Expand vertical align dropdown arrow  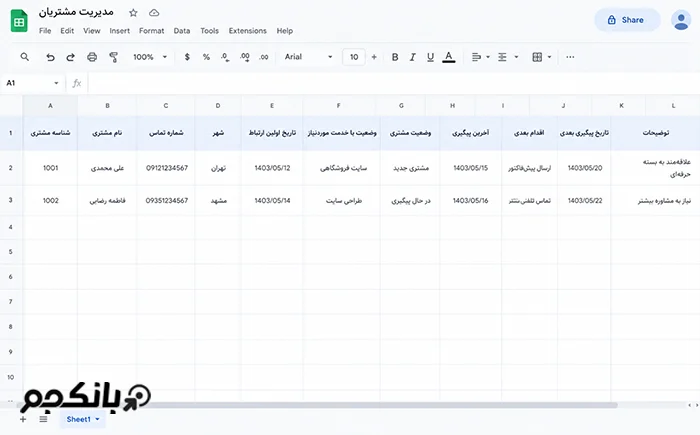517,57
